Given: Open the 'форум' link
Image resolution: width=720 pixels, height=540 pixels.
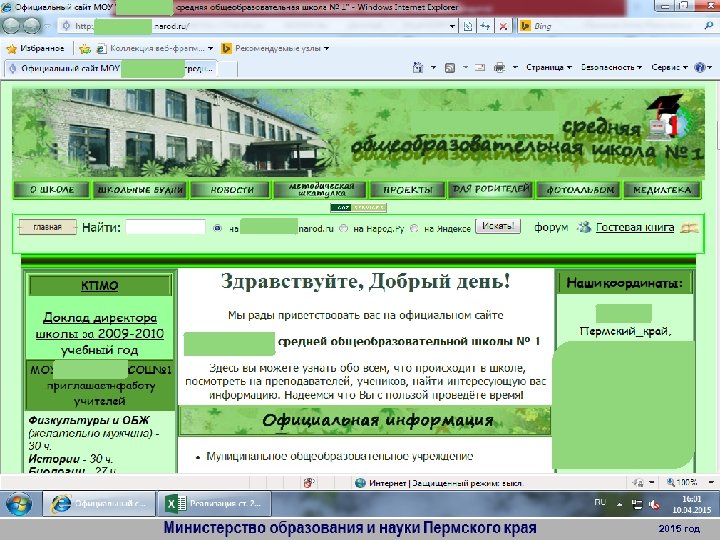Looking at the screenshot, I should pos(551,227).
